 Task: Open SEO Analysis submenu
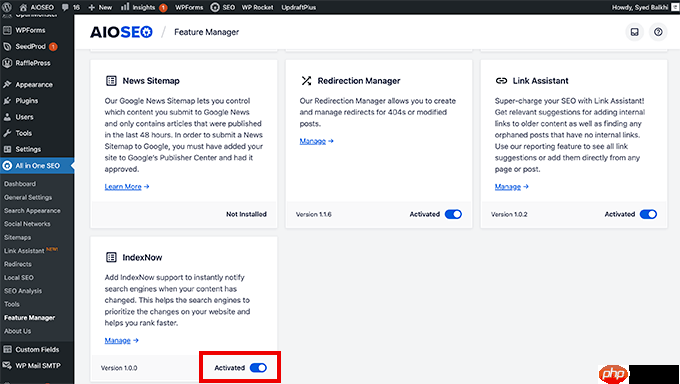click(23, 291)
